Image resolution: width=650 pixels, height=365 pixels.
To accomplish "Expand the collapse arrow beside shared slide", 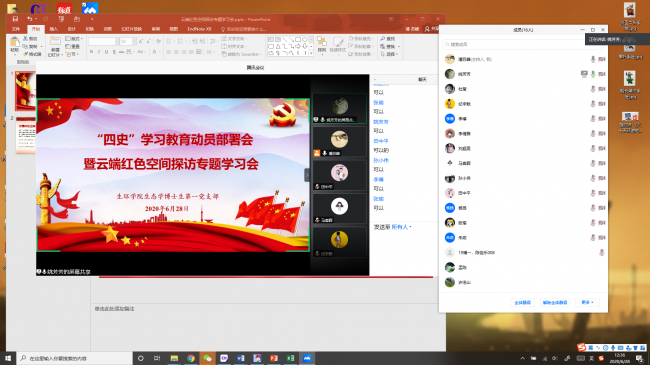I will point(307,175).
